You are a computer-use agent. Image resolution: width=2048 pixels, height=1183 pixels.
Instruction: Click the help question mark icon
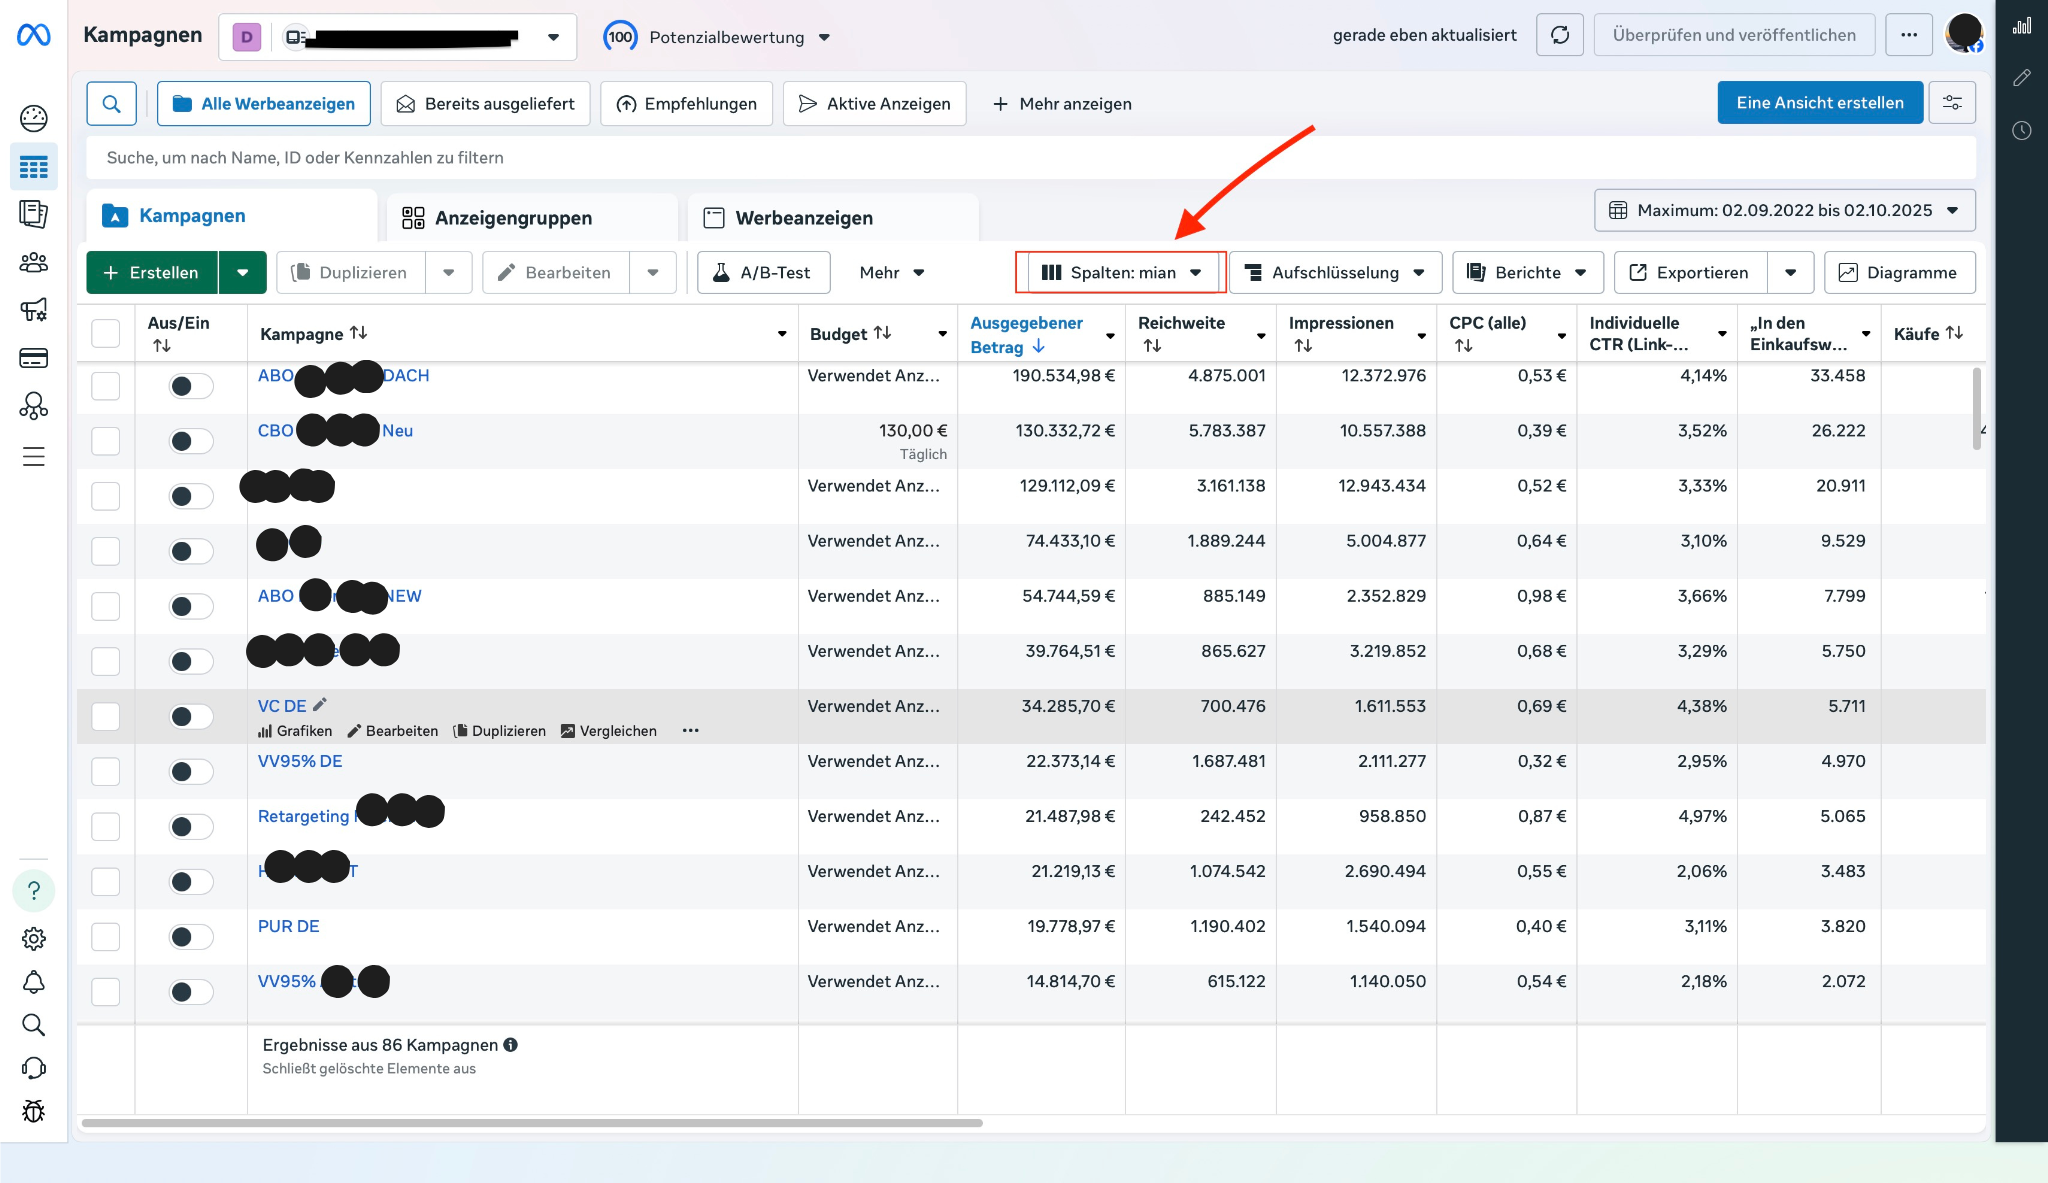(33, 890)
